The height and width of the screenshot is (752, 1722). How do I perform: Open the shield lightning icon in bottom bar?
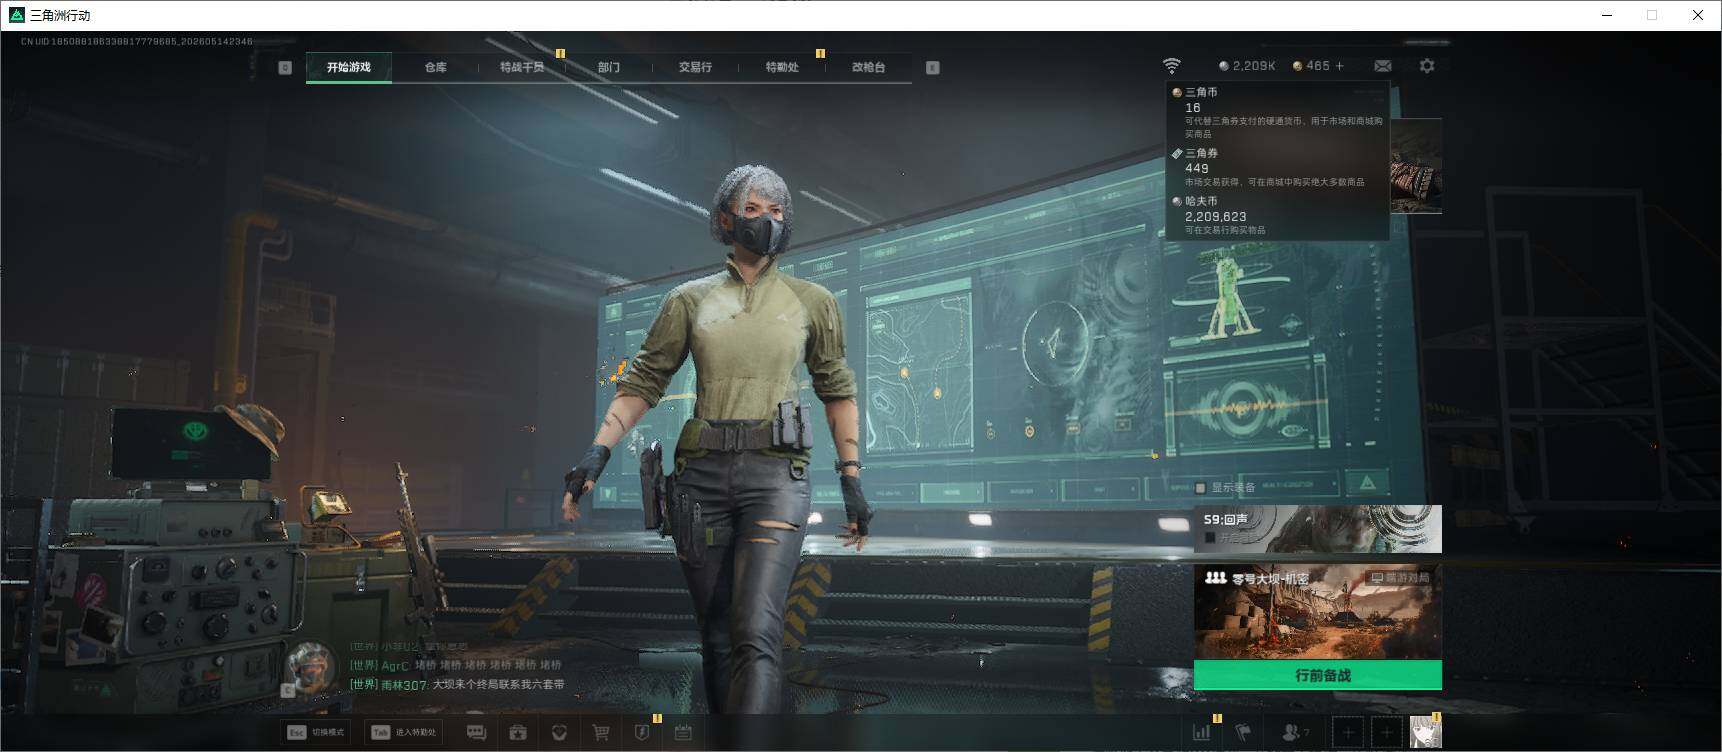(642, 733)
